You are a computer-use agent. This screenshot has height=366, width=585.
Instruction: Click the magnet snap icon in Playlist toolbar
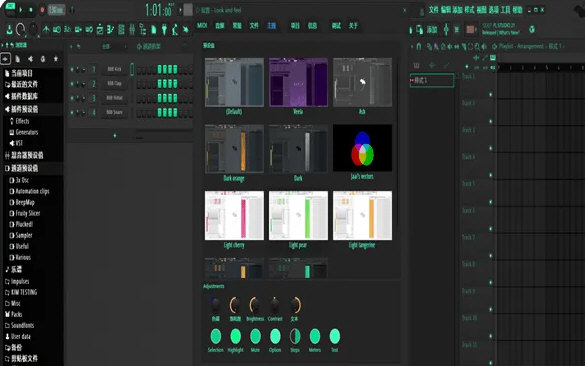419,47
